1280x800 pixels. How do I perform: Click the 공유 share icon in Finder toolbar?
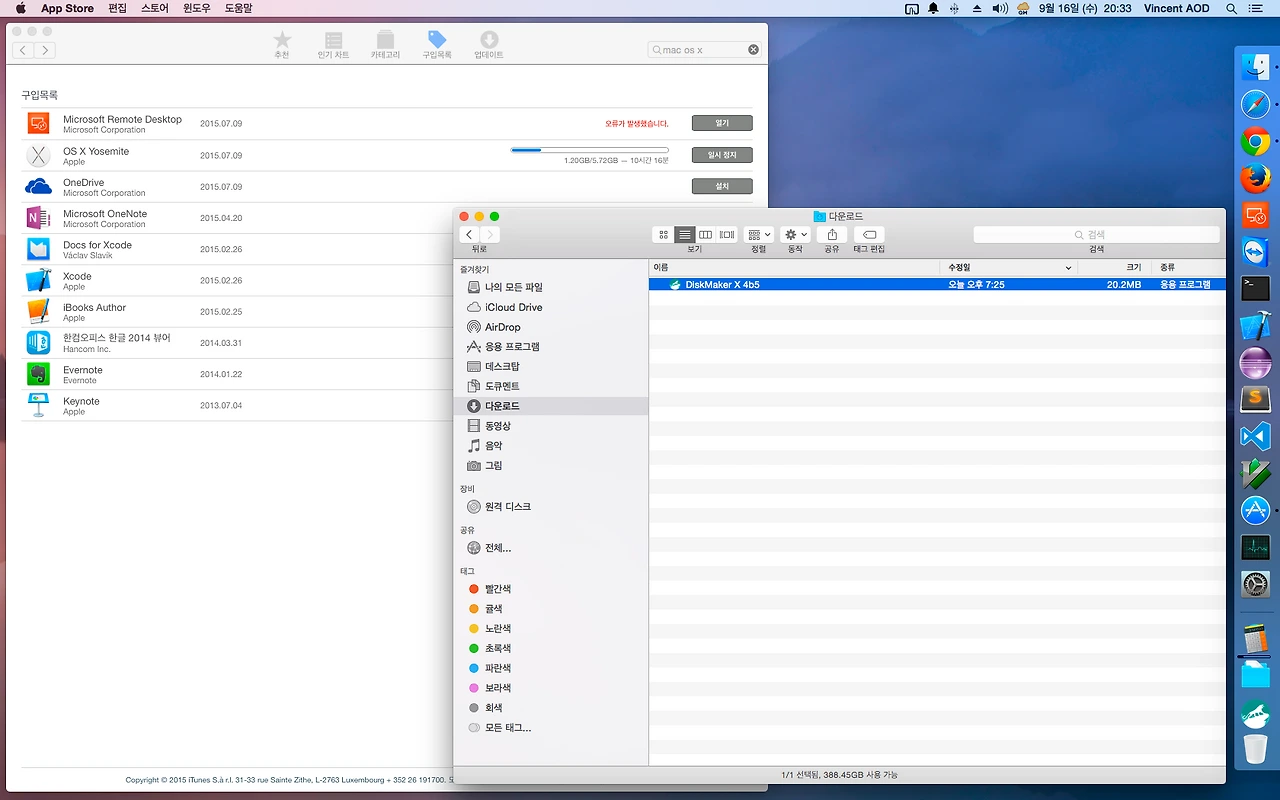(x=830, y=234)
